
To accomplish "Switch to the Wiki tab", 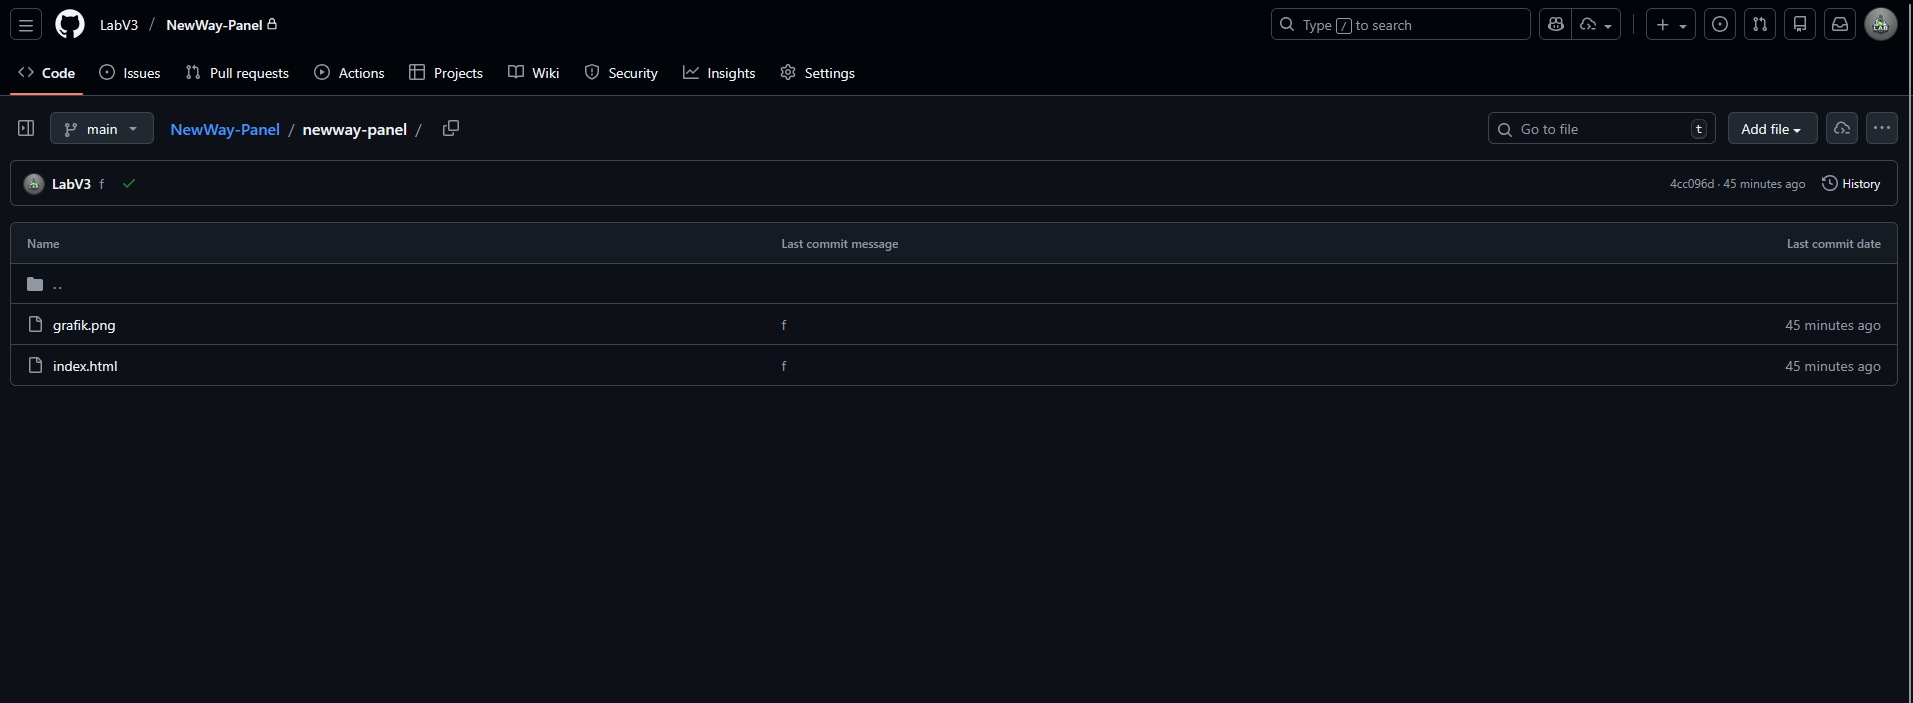I will (x=534, y=73).
